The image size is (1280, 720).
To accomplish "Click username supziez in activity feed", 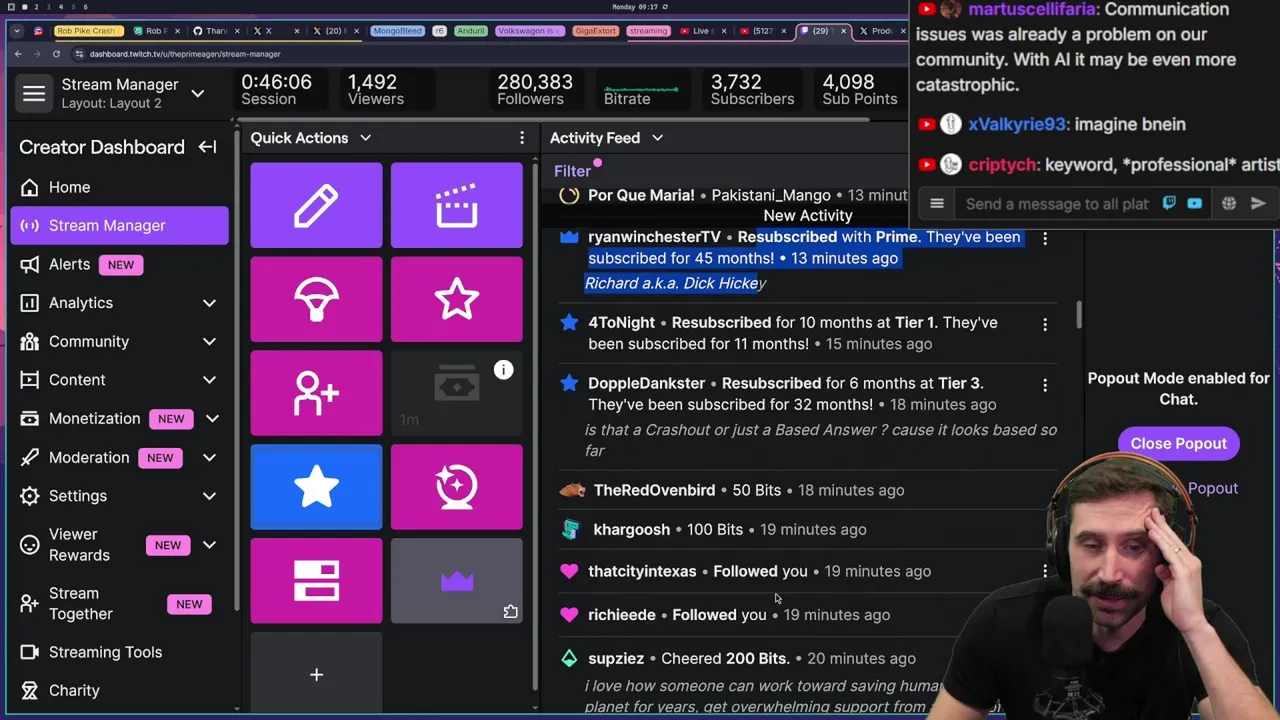I will (x=616, y=658).
